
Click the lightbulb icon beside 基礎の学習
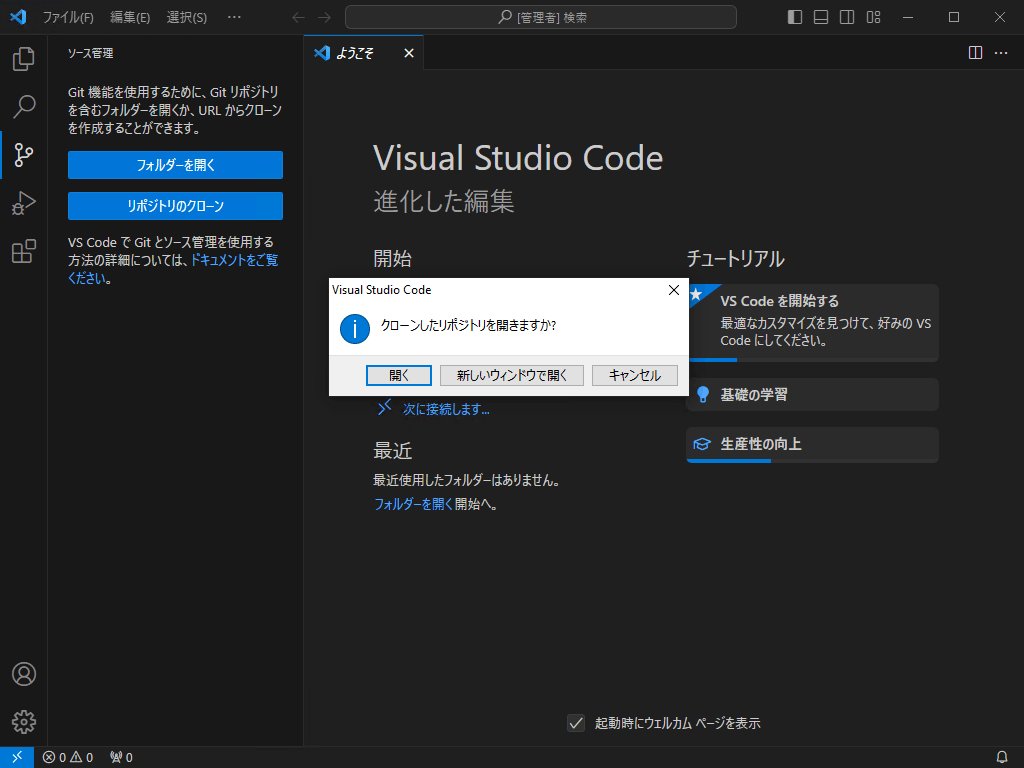coord(703,394)
